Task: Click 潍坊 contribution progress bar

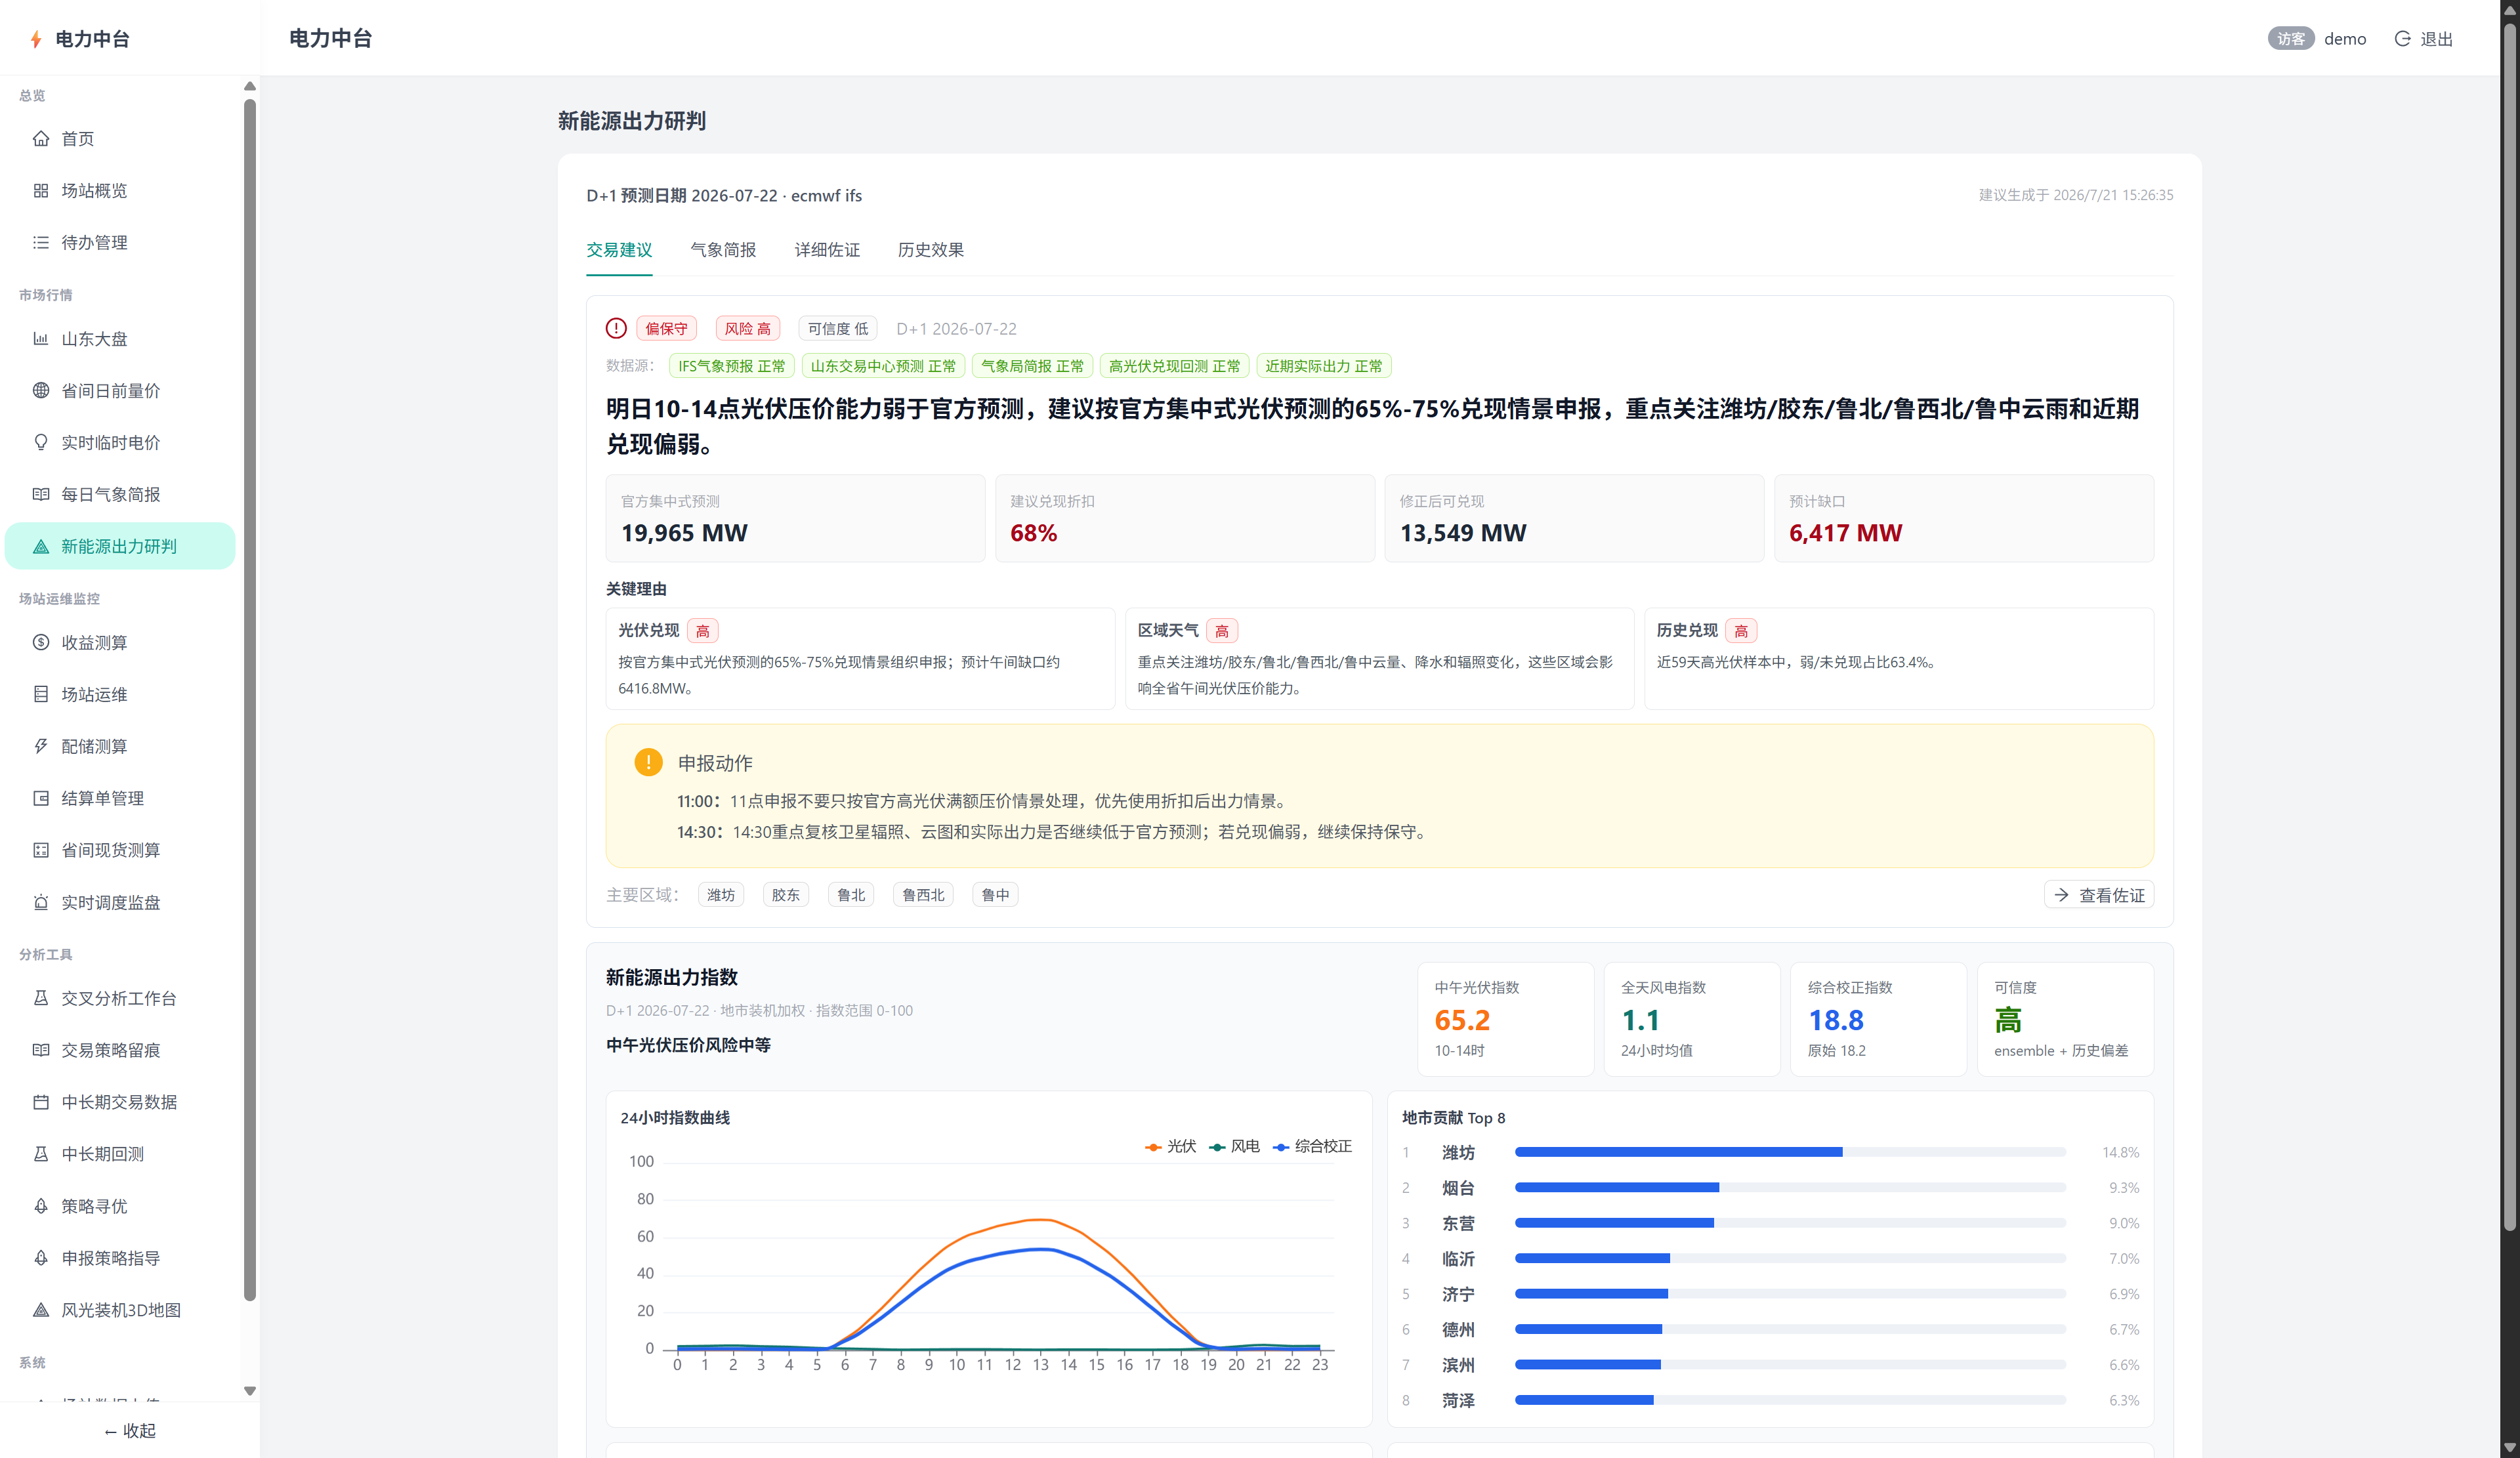Action: 1790,1153
